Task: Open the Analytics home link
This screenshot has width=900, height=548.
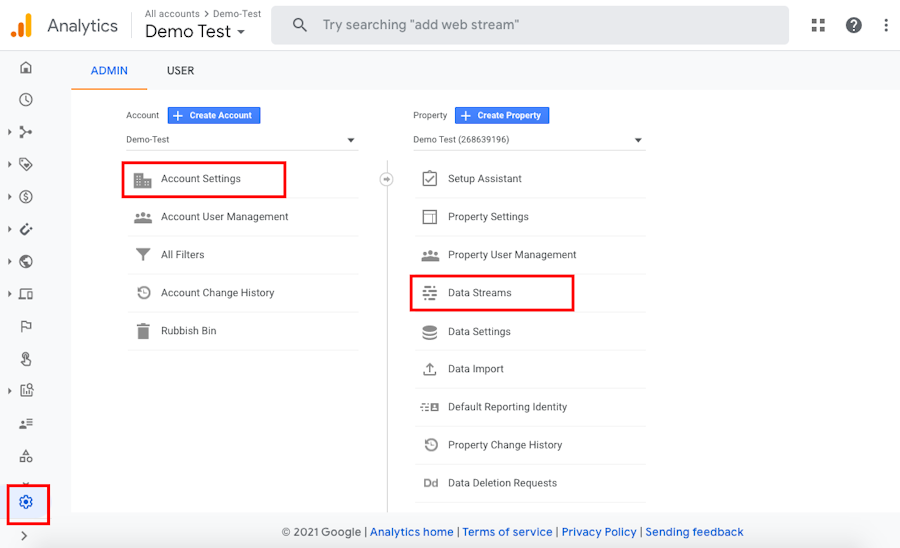Action: (412, 532)
